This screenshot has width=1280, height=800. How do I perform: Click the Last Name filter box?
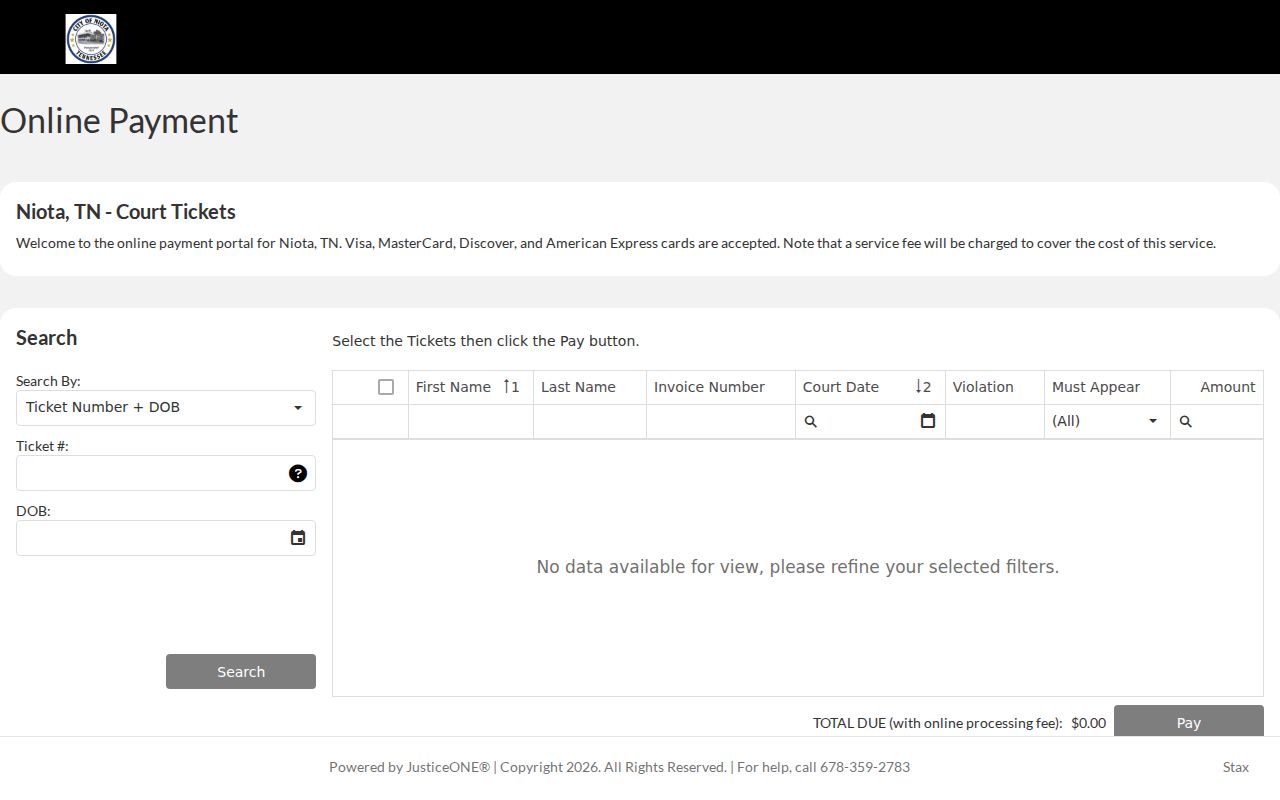590,421
